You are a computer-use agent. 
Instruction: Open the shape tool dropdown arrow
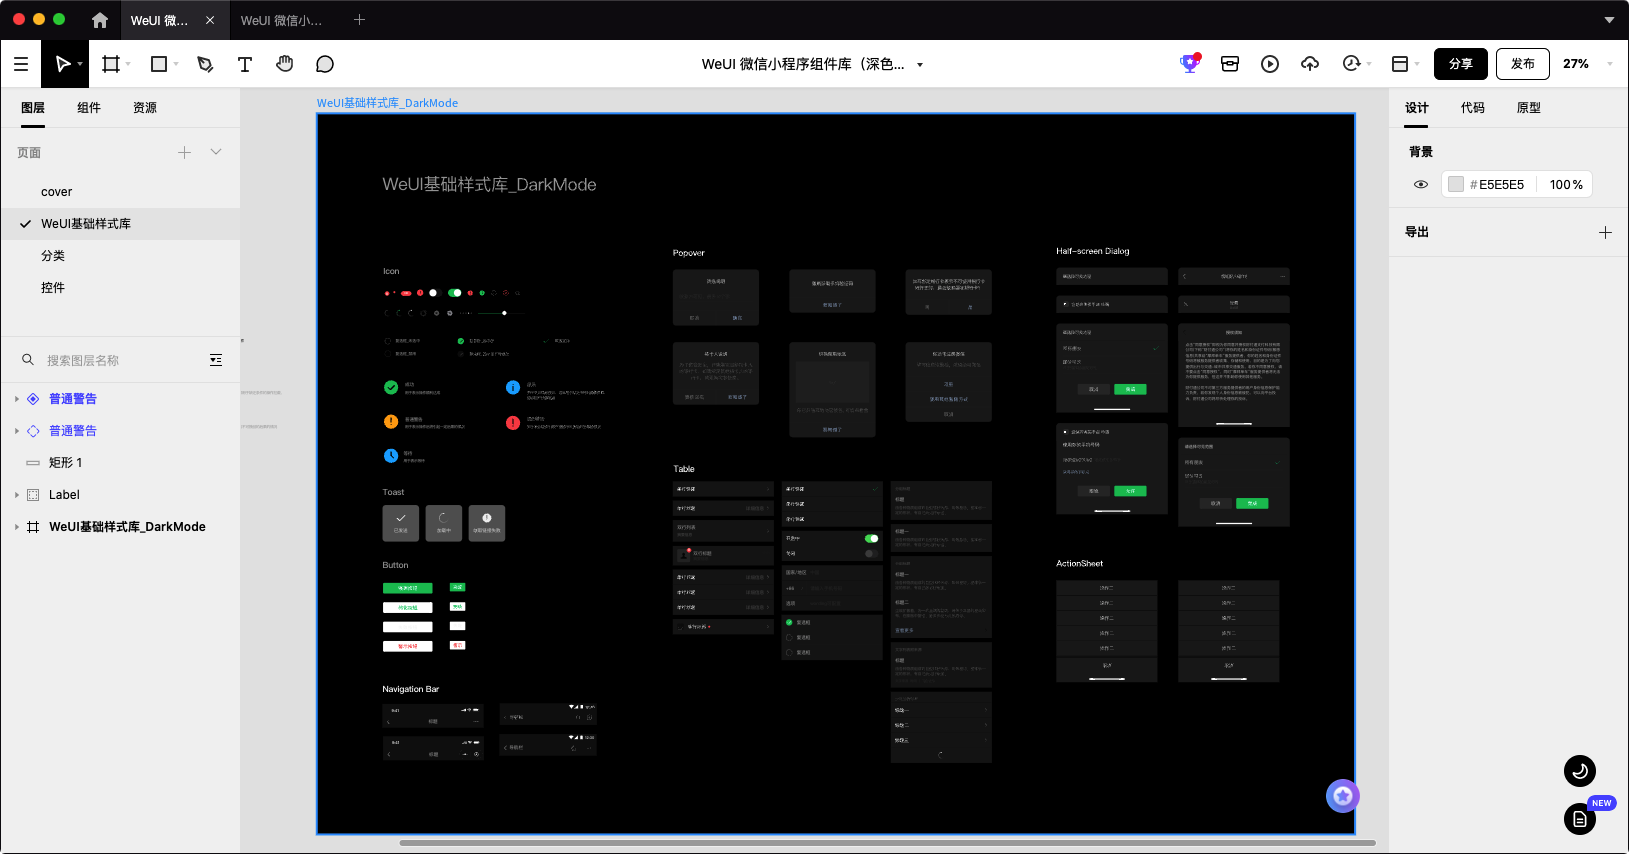176,64
